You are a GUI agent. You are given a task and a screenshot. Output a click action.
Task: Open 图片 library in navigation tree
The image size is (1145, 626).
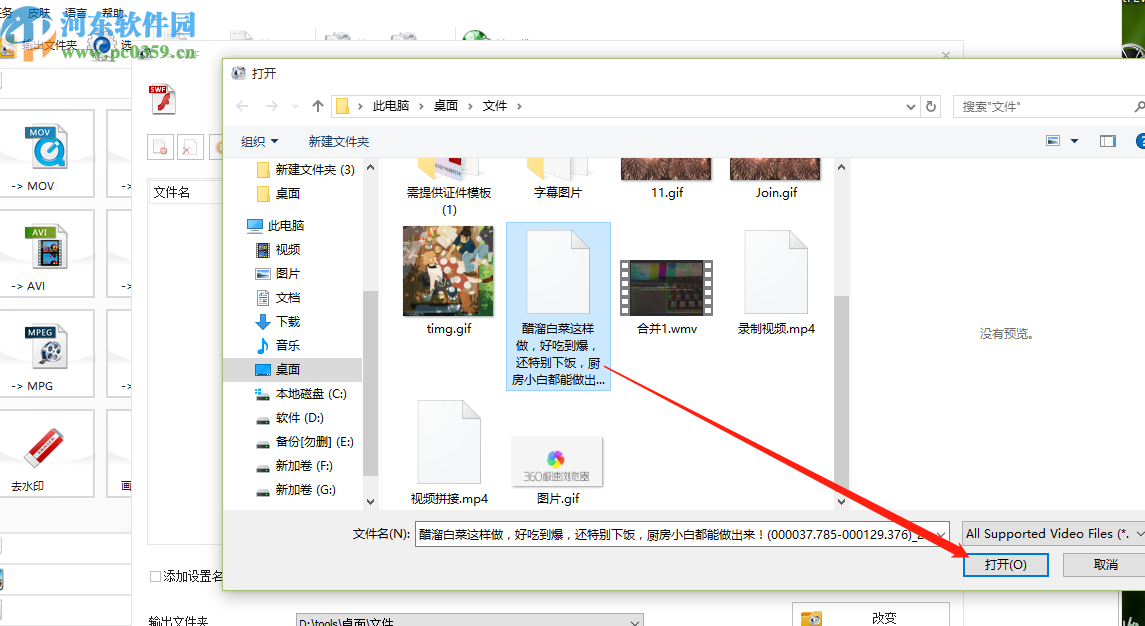coord(277,274)
